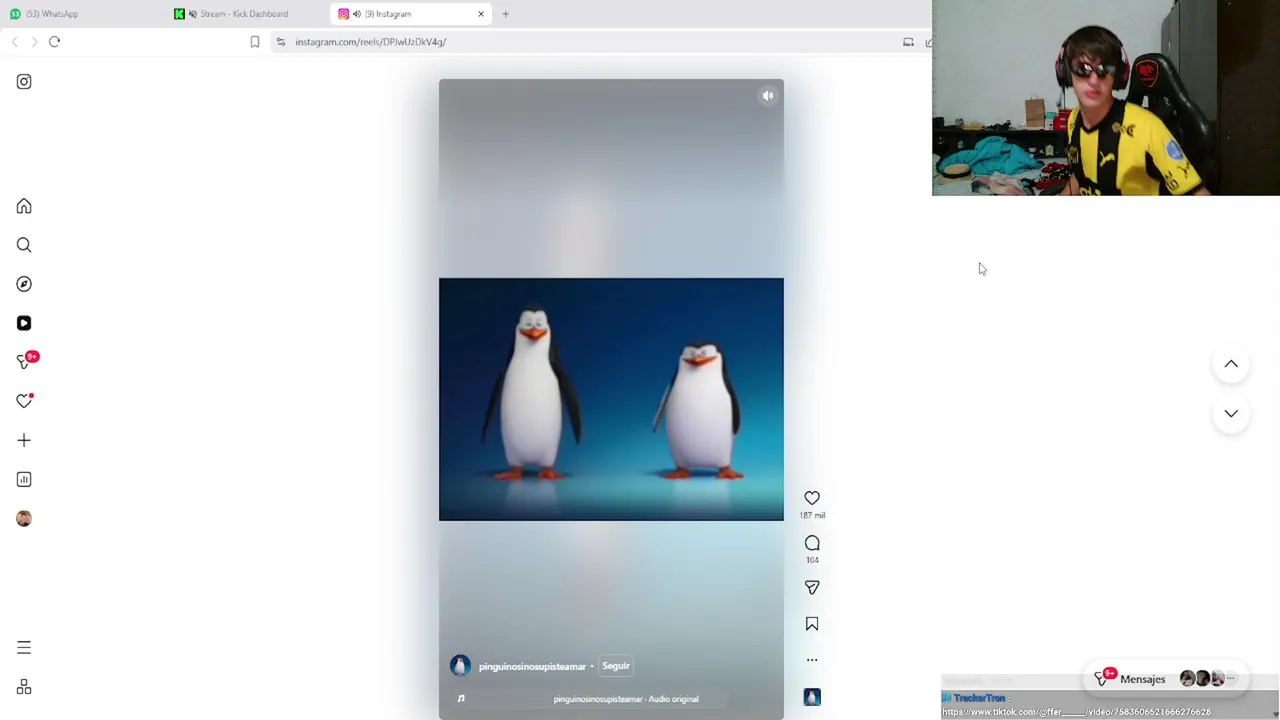Click the bookmark icon in the address bar
The height and width of the screenshot is (720, 1280).
[254, 42]
